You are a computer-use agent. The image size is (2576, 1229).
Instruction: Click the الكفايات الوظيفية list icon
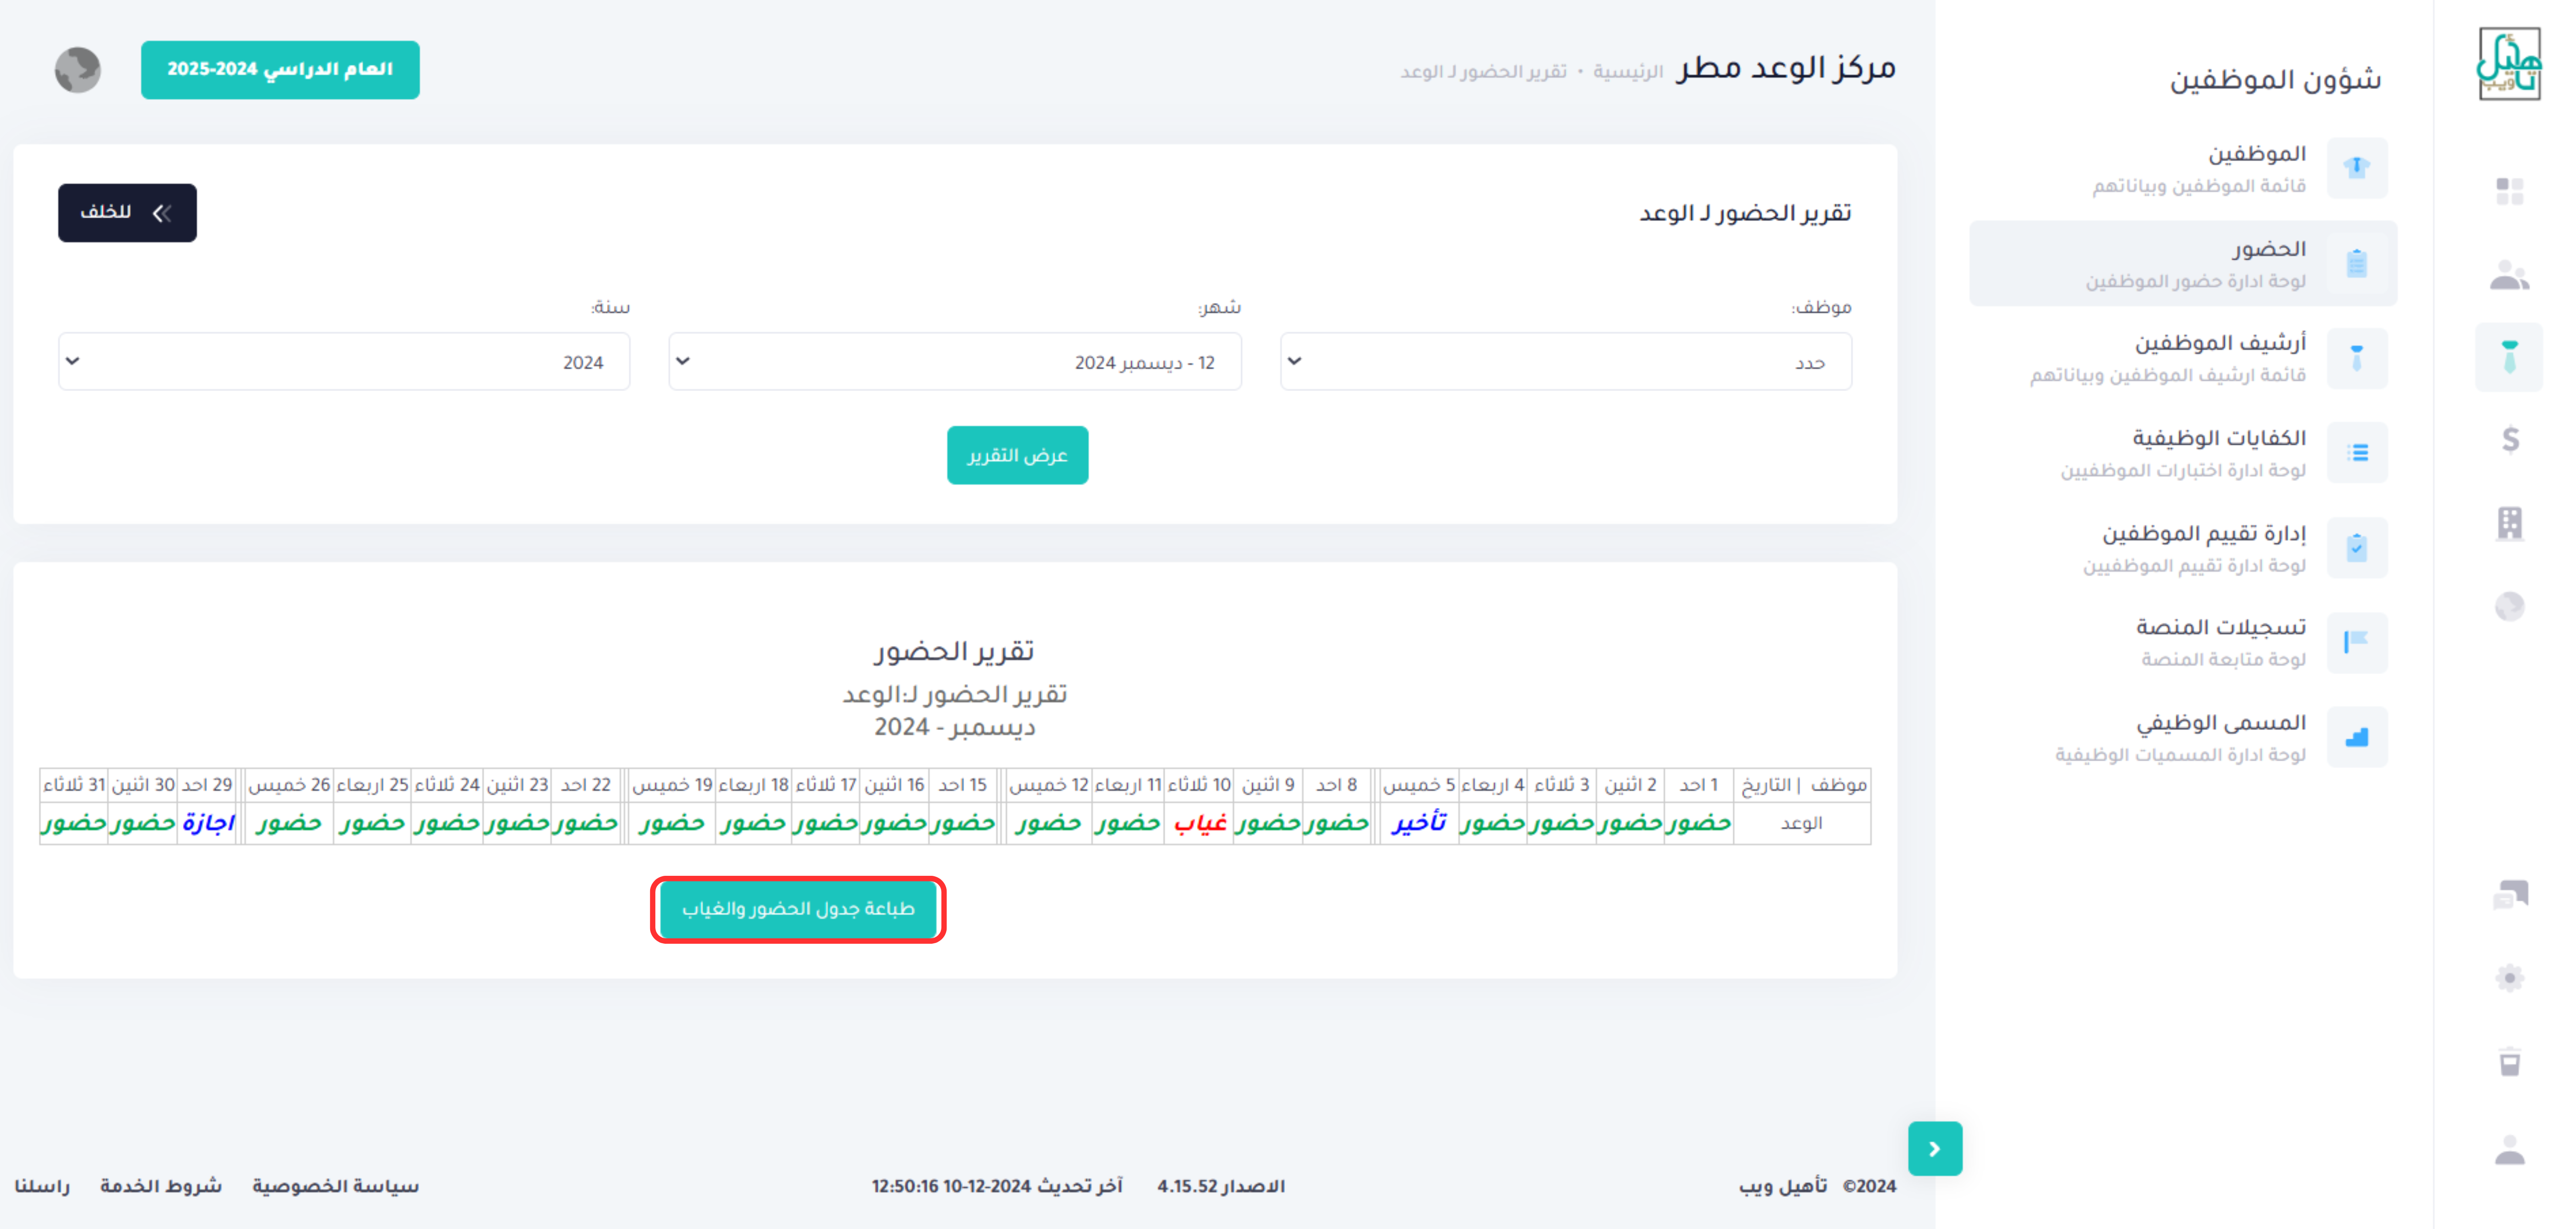[x=2356, y=453]
